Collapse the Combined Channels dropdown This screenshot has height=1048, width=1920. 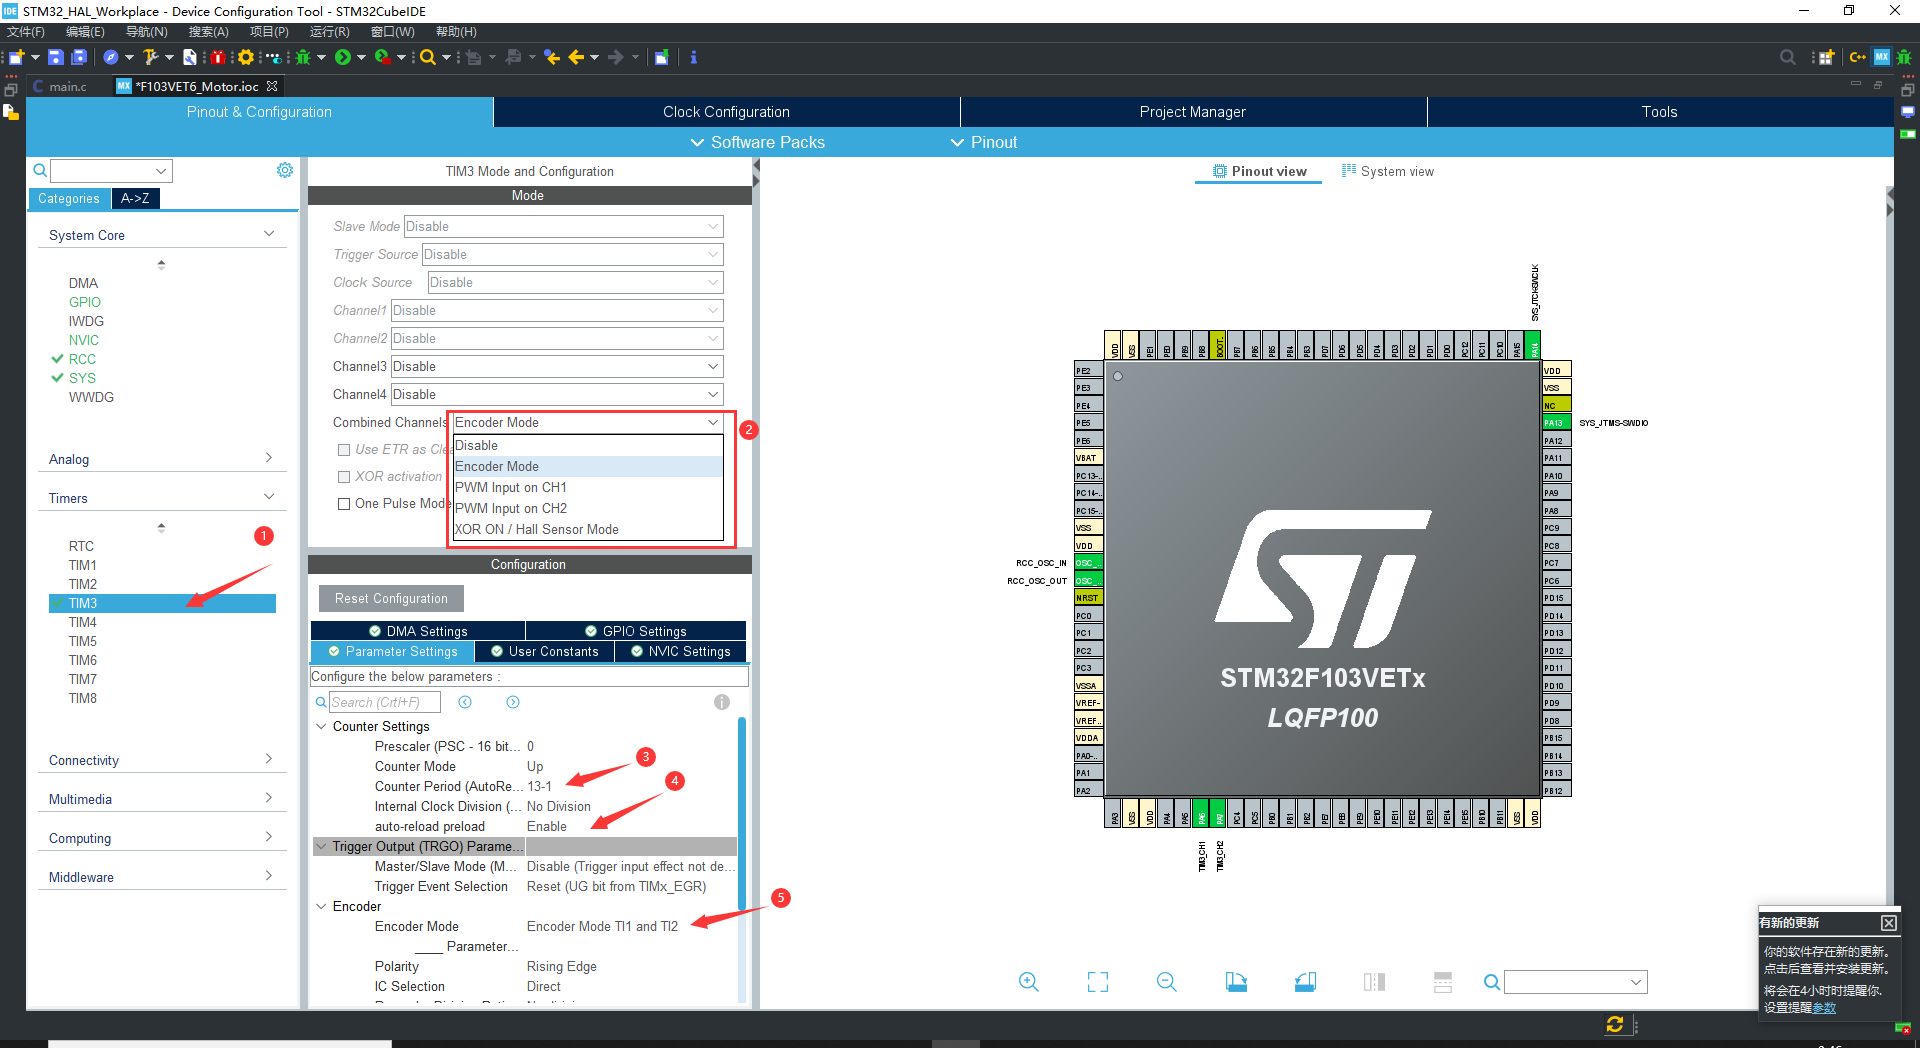point(713,423)
